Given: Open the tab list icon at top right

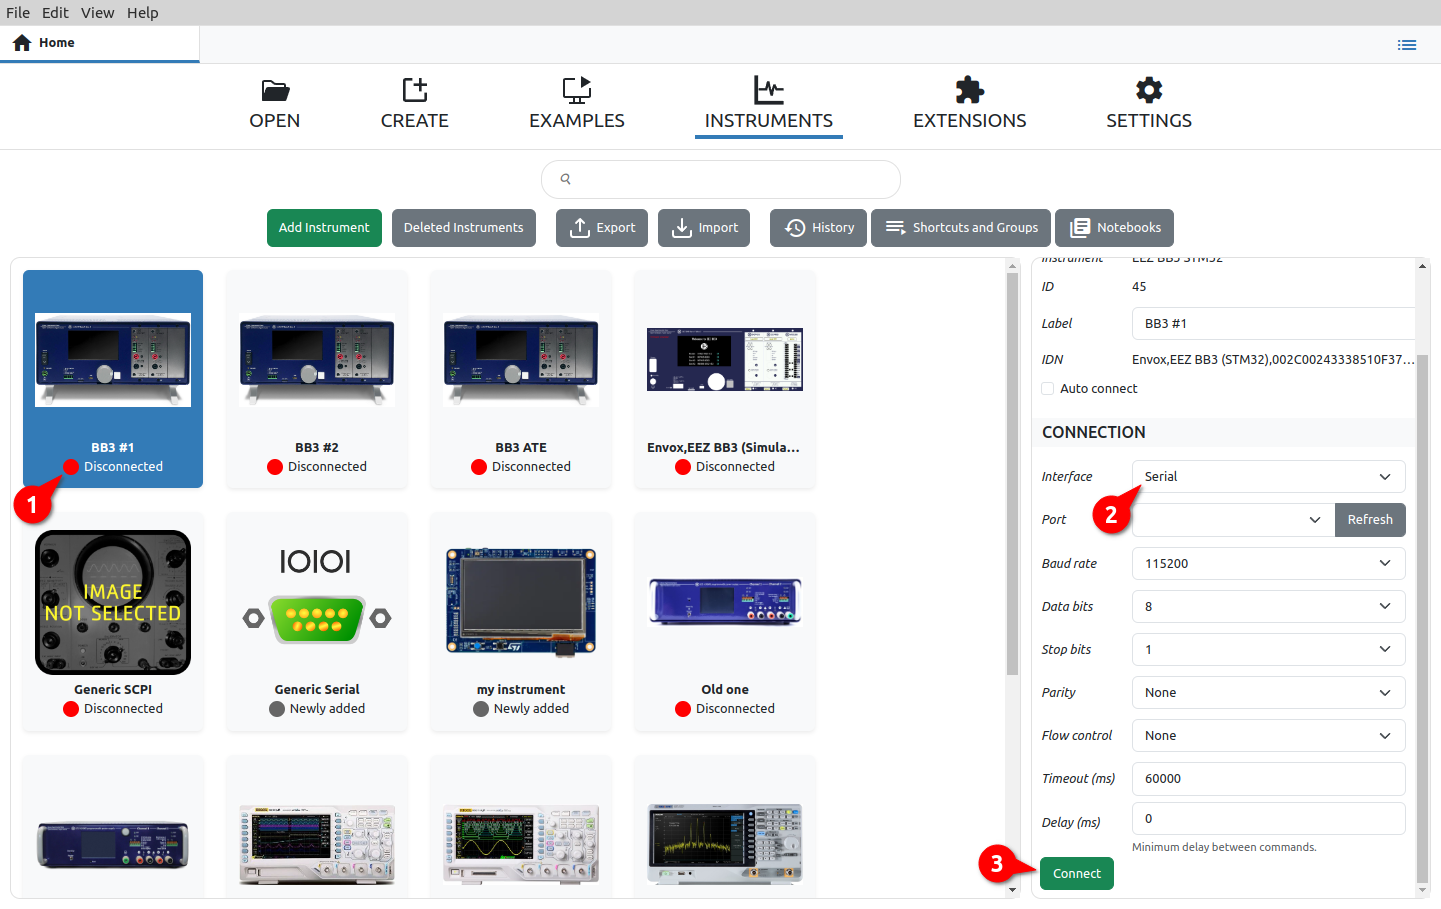Looking at the screenshot, I should tap(1407, 45).
